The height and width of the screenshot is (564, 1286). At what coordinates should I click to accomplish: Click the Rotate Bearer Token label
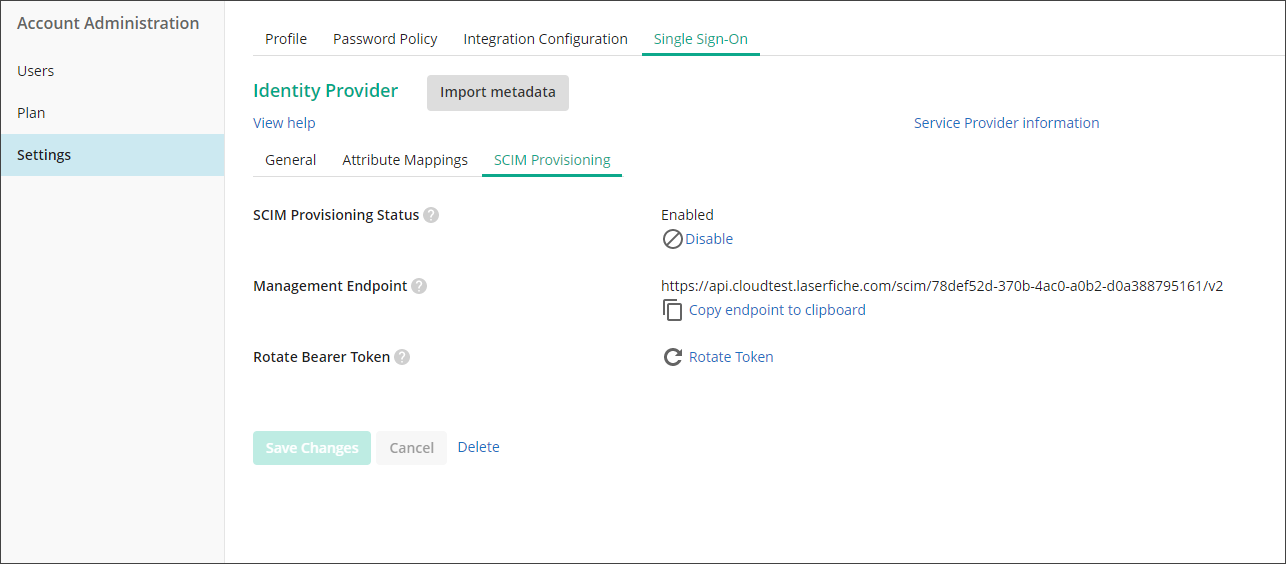(321, 357)
